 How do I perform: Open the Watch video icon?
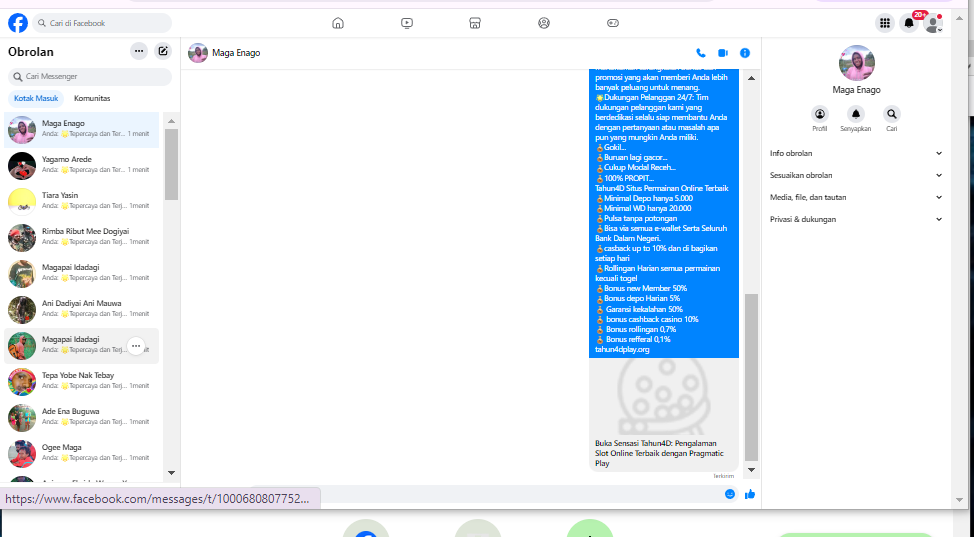[407, 23]
